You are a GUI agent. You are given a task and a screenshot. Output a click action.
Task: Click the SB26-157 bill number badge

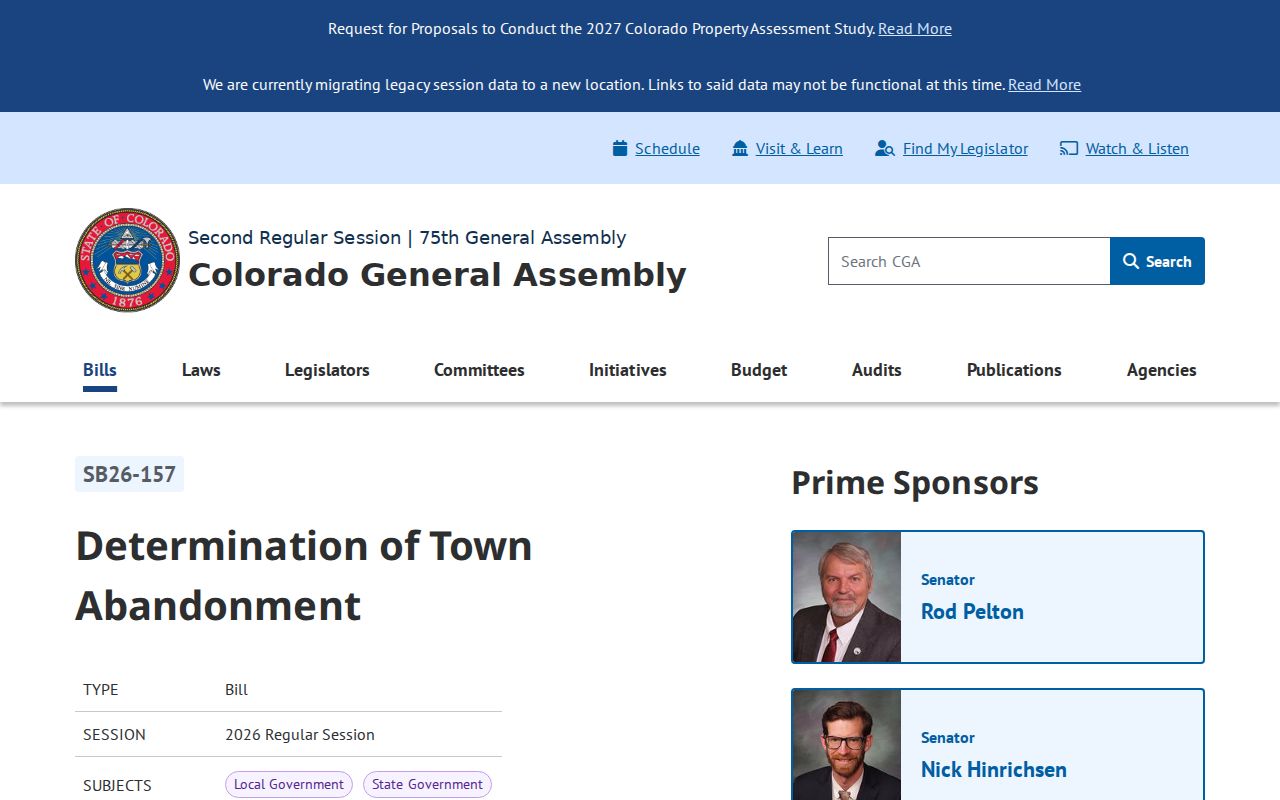pos(129,474)
